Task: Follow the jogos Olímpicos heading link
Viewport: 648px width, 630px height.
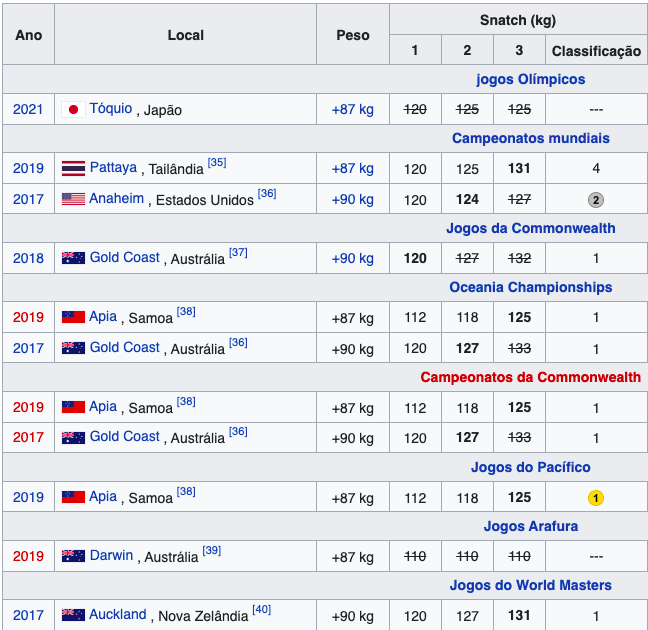Action: 530,79
